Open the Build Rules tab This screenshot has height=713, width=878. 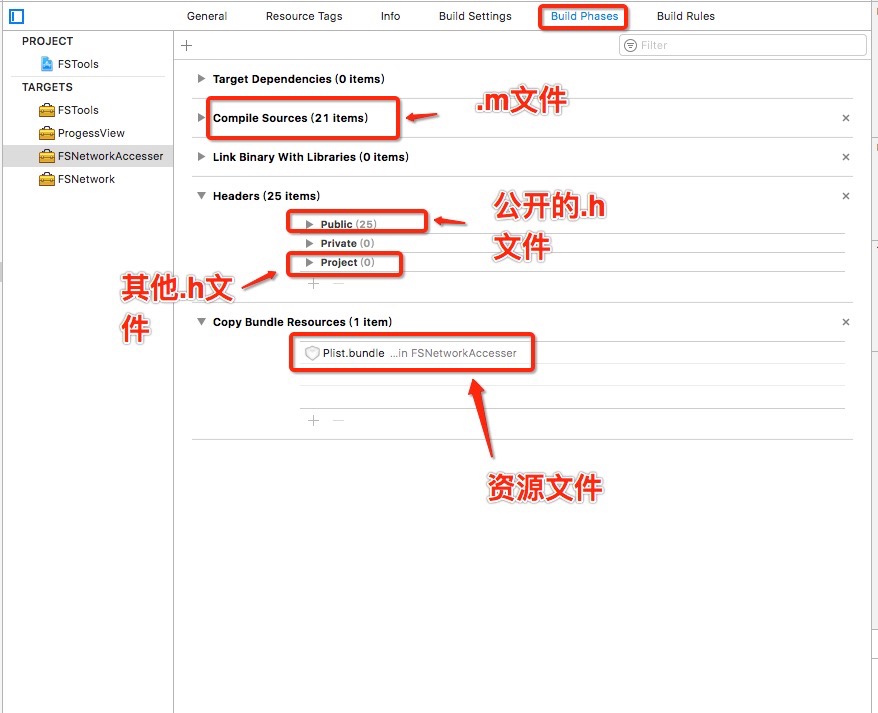tap(685, 16)
